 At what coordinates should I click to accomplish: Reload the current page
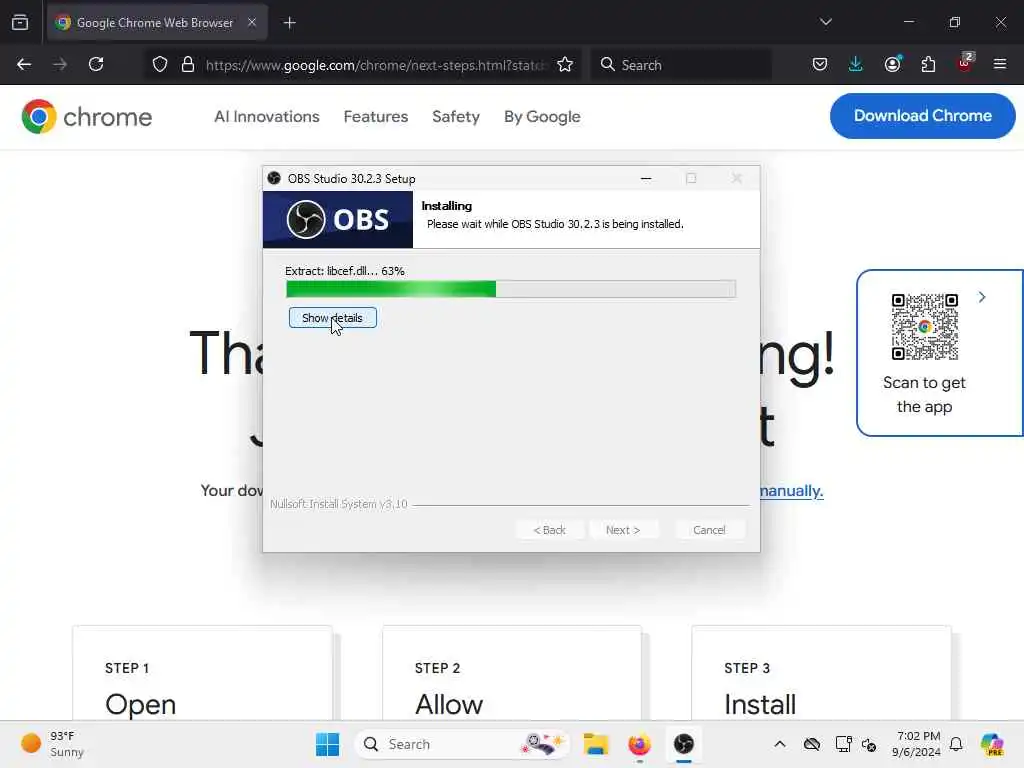(x=96, y=64)
